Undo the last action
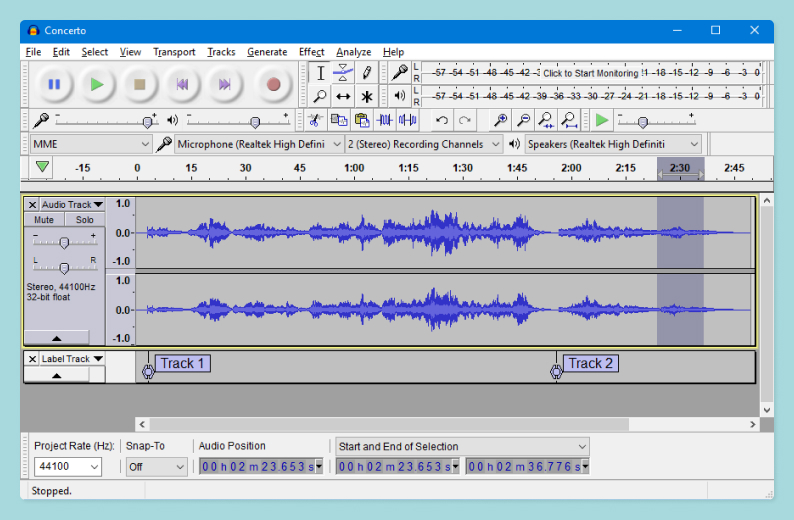Screen dimensions: 794x520 [442, 121]
